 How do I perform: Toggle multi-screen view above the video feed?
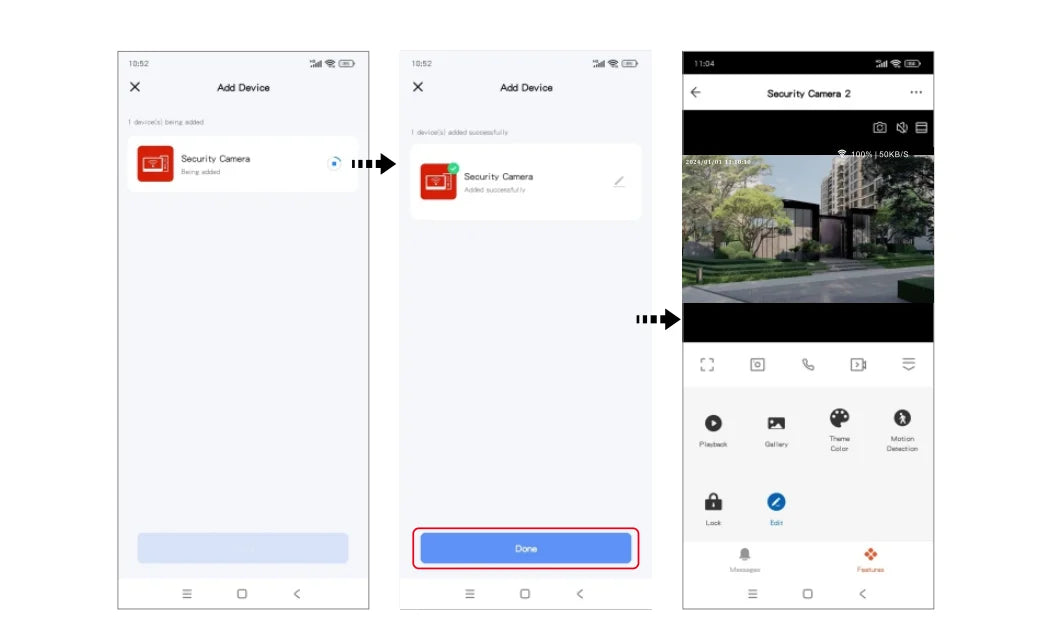(921, 127)
